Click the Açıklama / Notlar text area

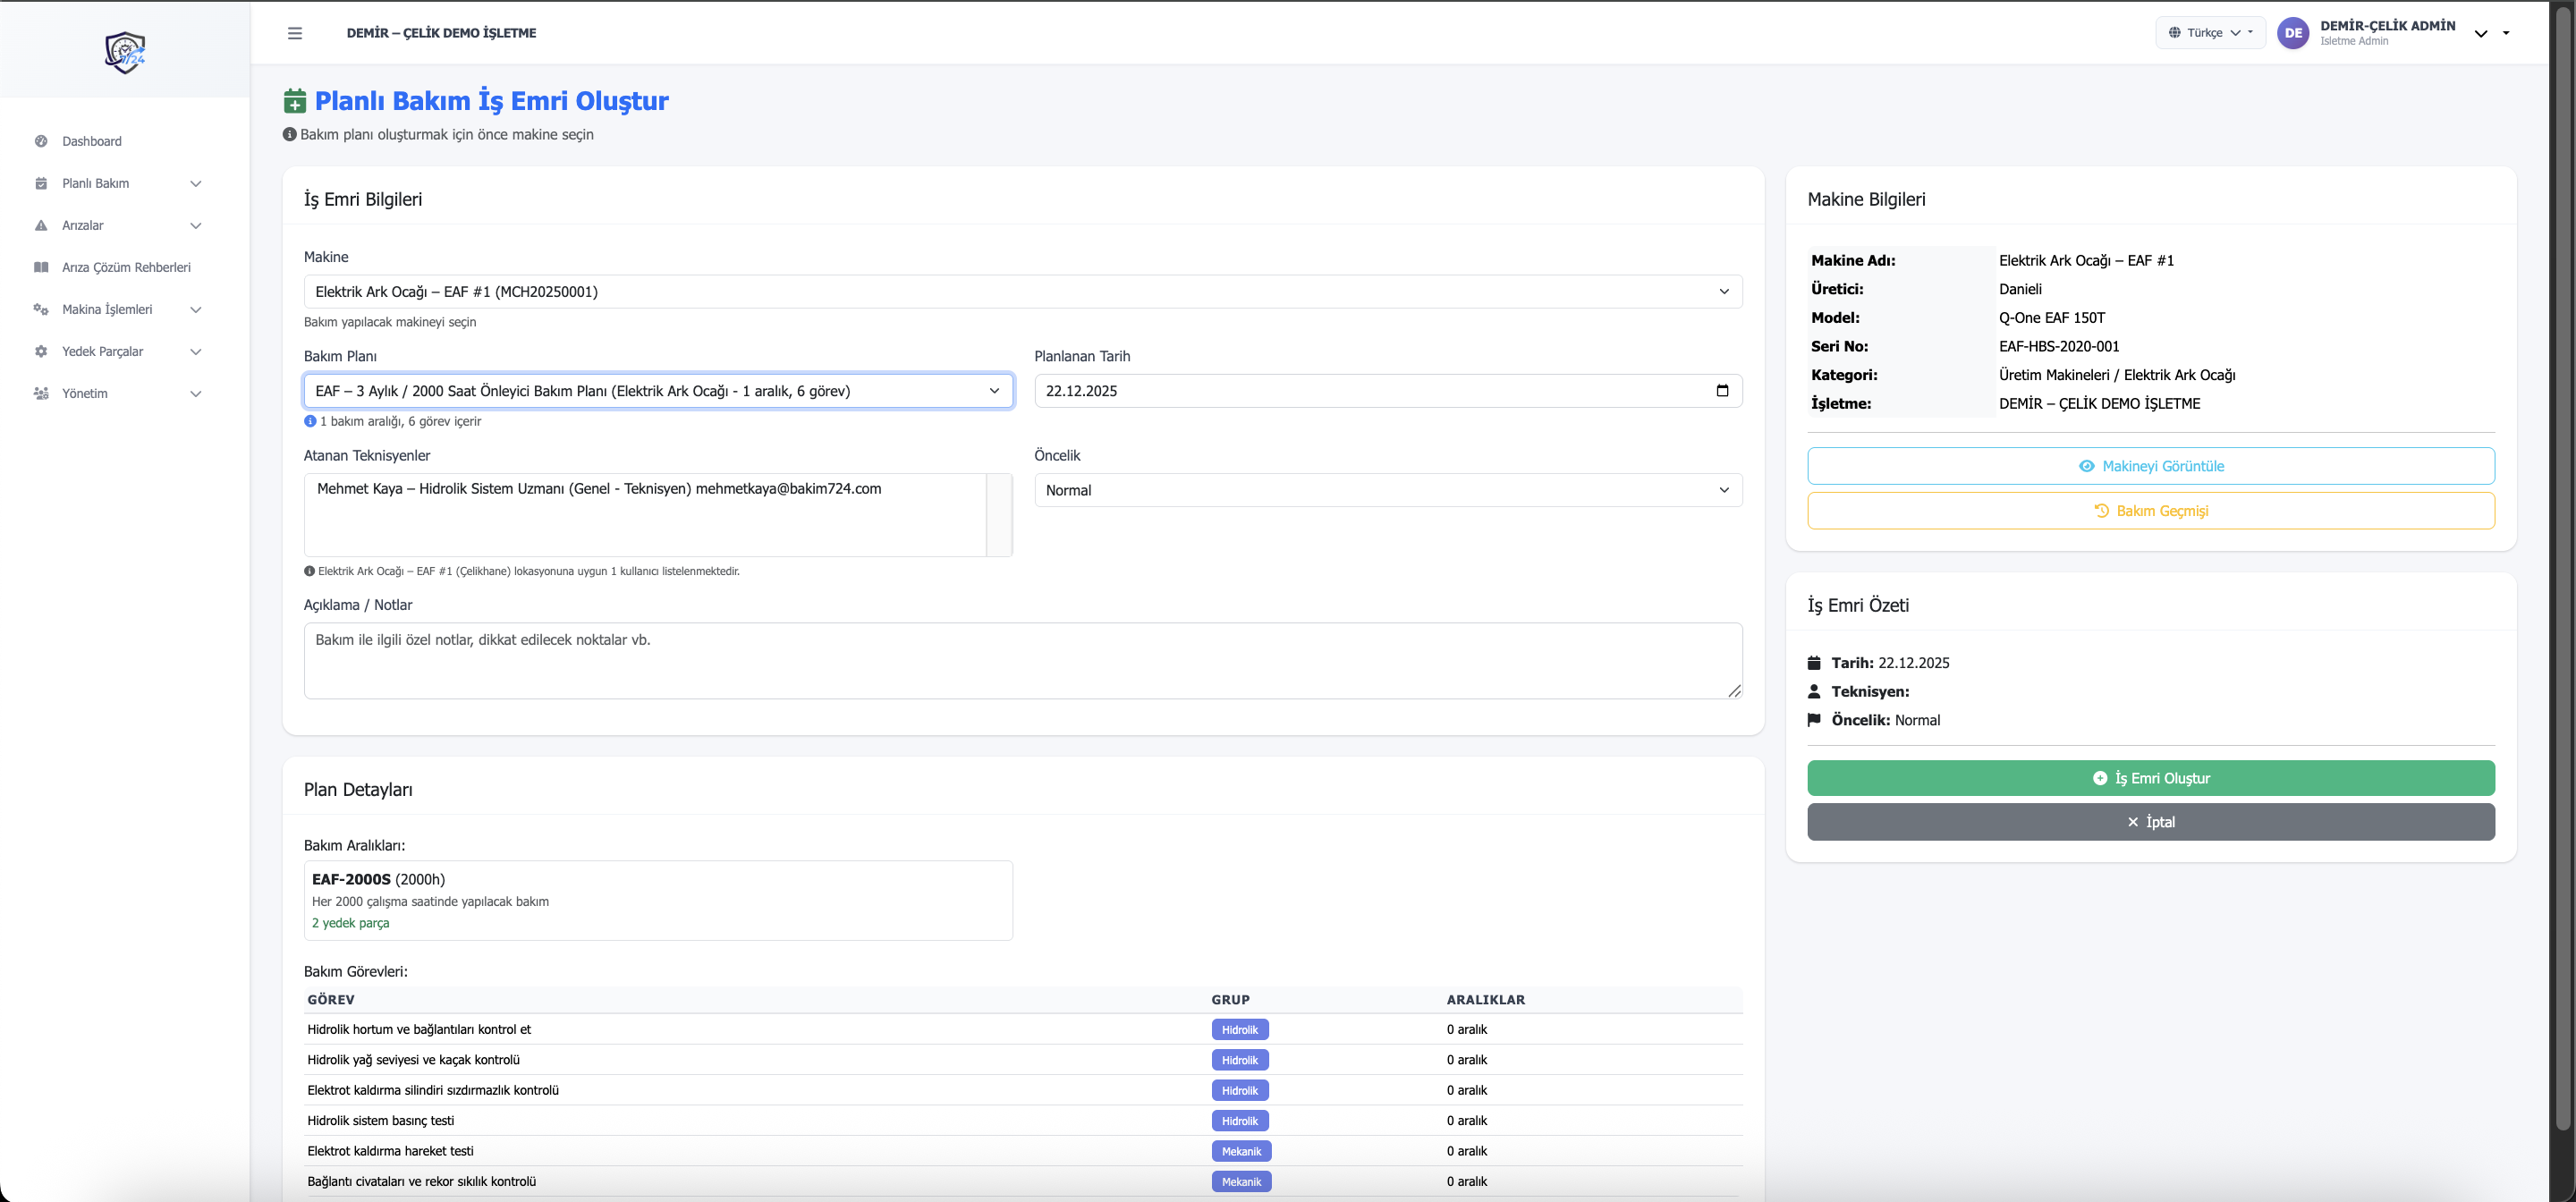[x=1022, y=660]
